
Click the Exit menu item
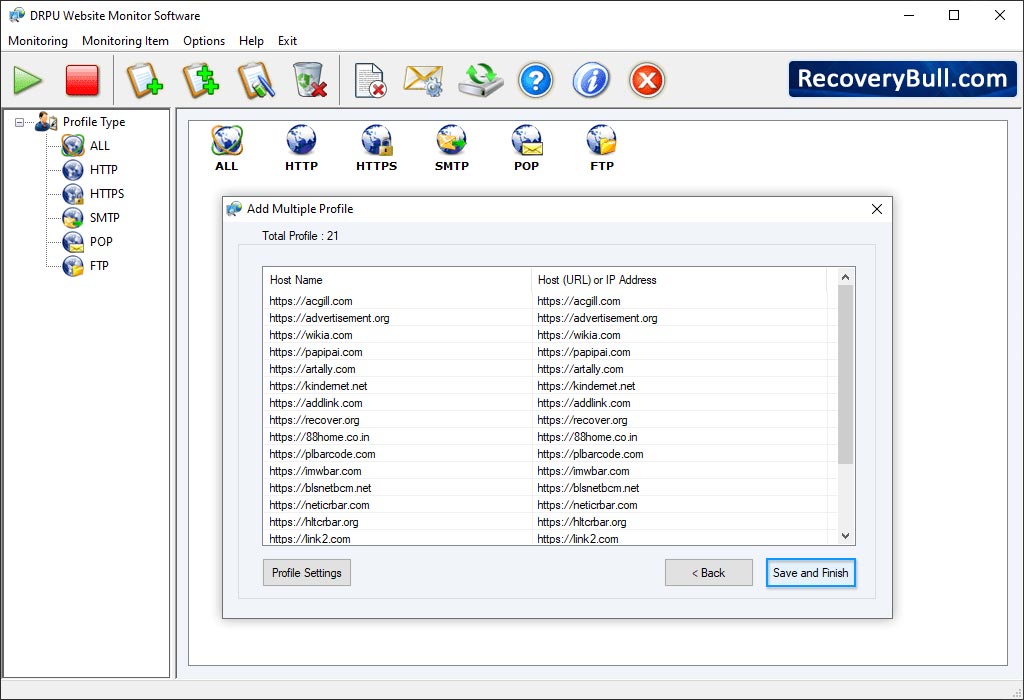coord(287,40)
